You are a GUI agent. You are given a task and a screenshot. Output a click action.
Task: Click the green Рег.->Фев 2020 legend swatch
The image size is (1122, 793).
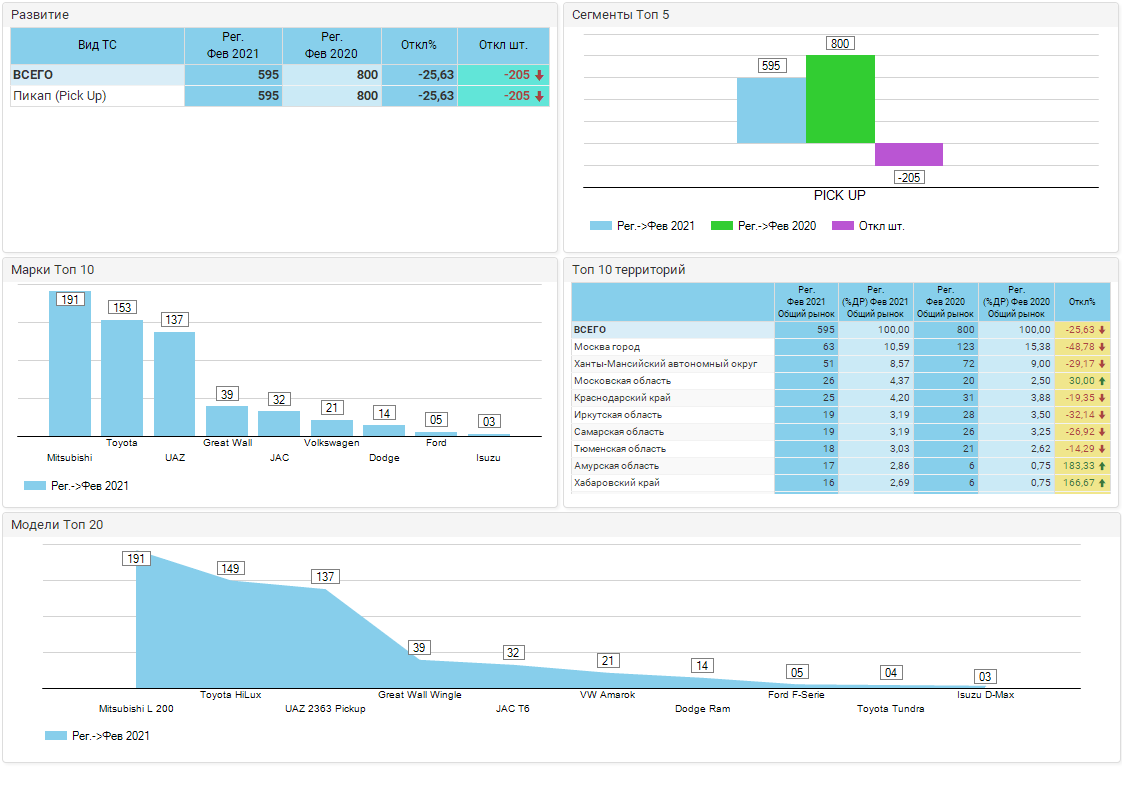721,226
